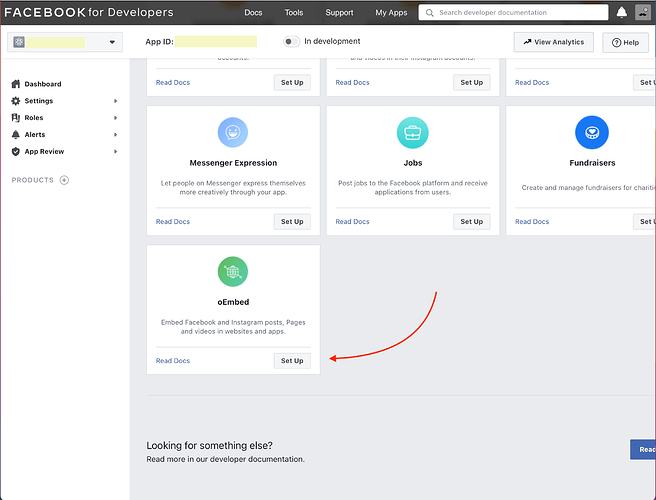Click search developer documentation field

(x=513, y=13)
